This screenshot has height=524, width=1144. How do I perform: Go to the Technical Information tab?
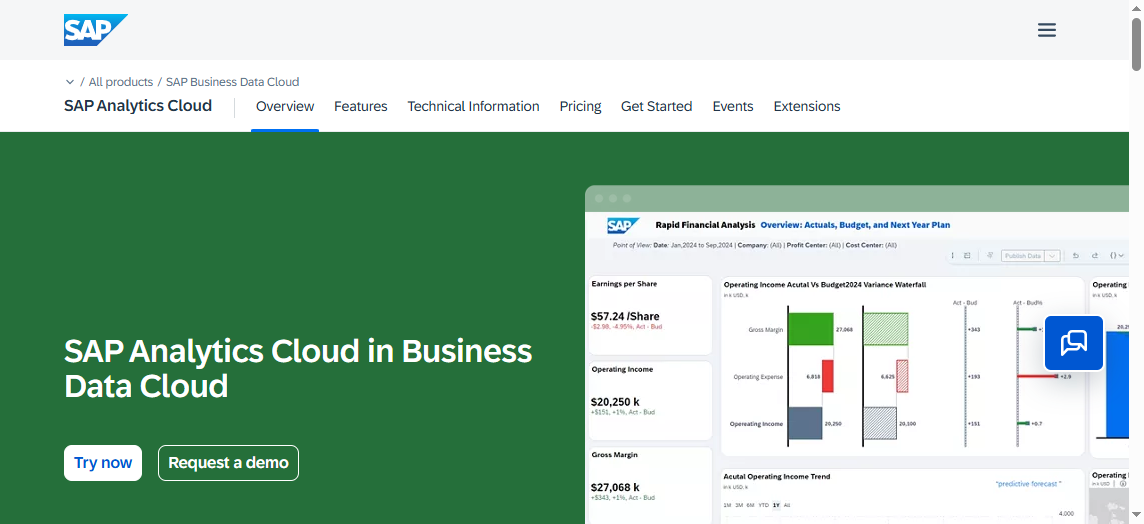473,106
